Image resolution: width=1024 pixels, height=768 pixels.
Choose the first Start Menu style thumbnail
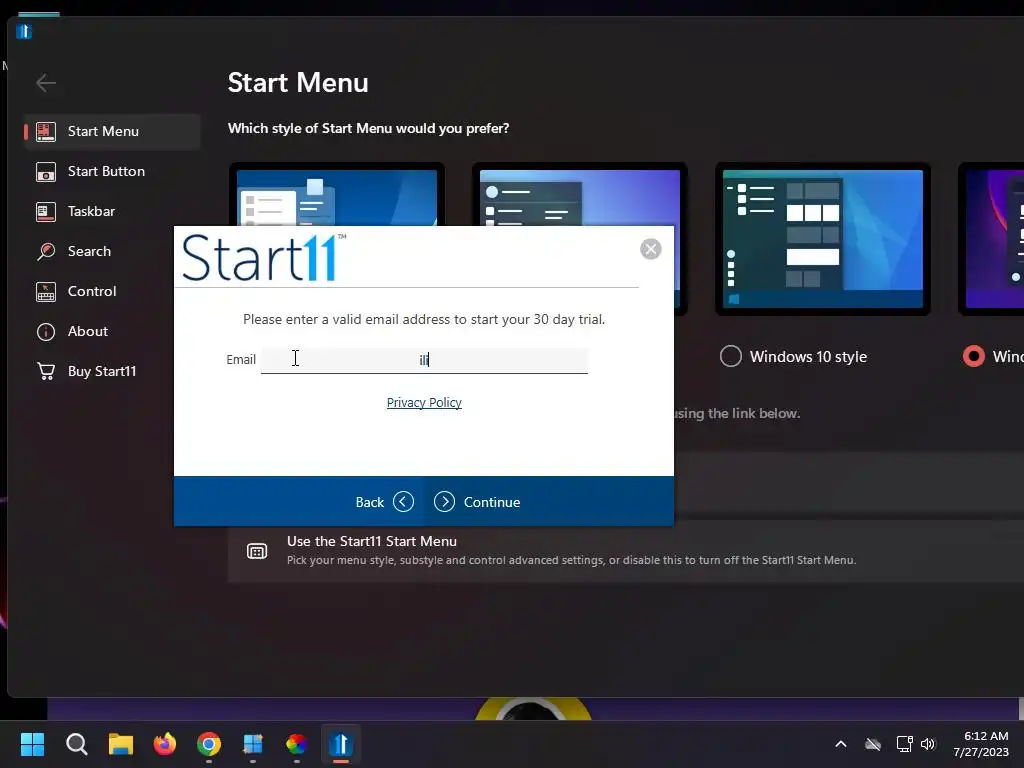pyautogui.click(x=337, y=195)
